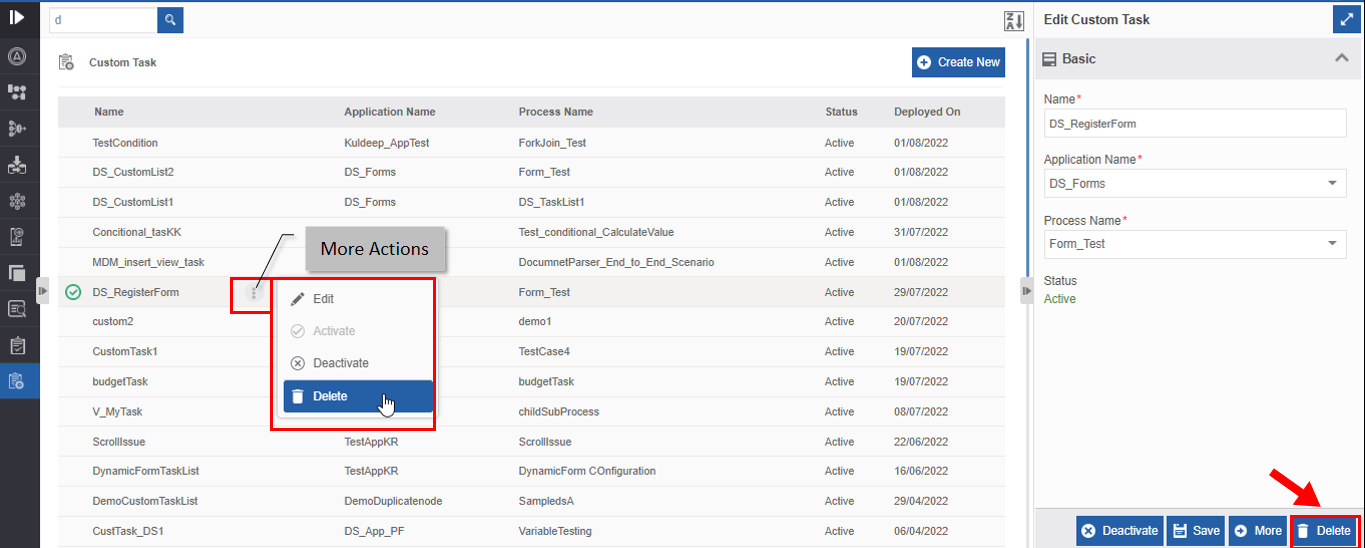The image size is (1365, 548).
Task: Click the left panel collapse handle
Action: point(42,290)
